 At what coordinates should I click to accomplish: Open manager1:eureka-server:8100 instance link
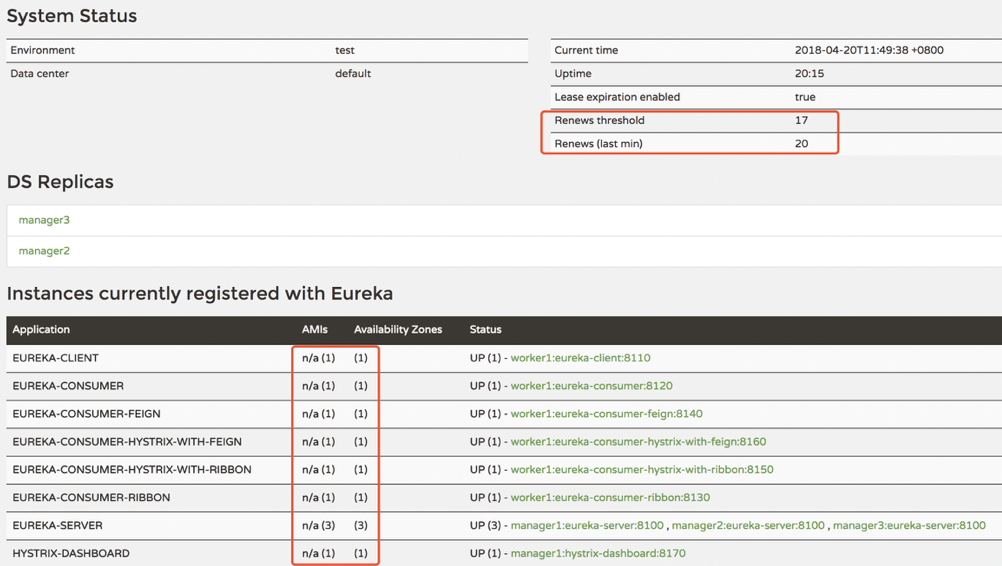point(587,525)
